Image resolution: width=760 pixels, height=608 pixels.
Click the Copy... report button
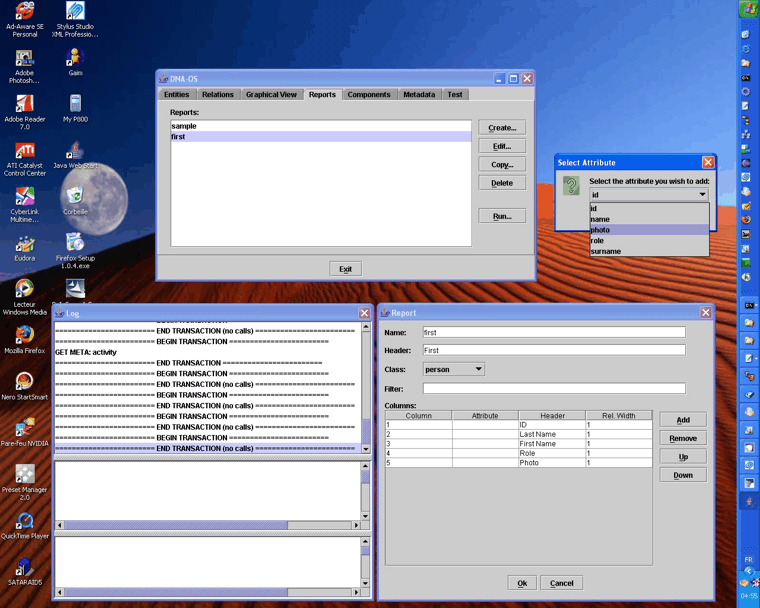502,165
